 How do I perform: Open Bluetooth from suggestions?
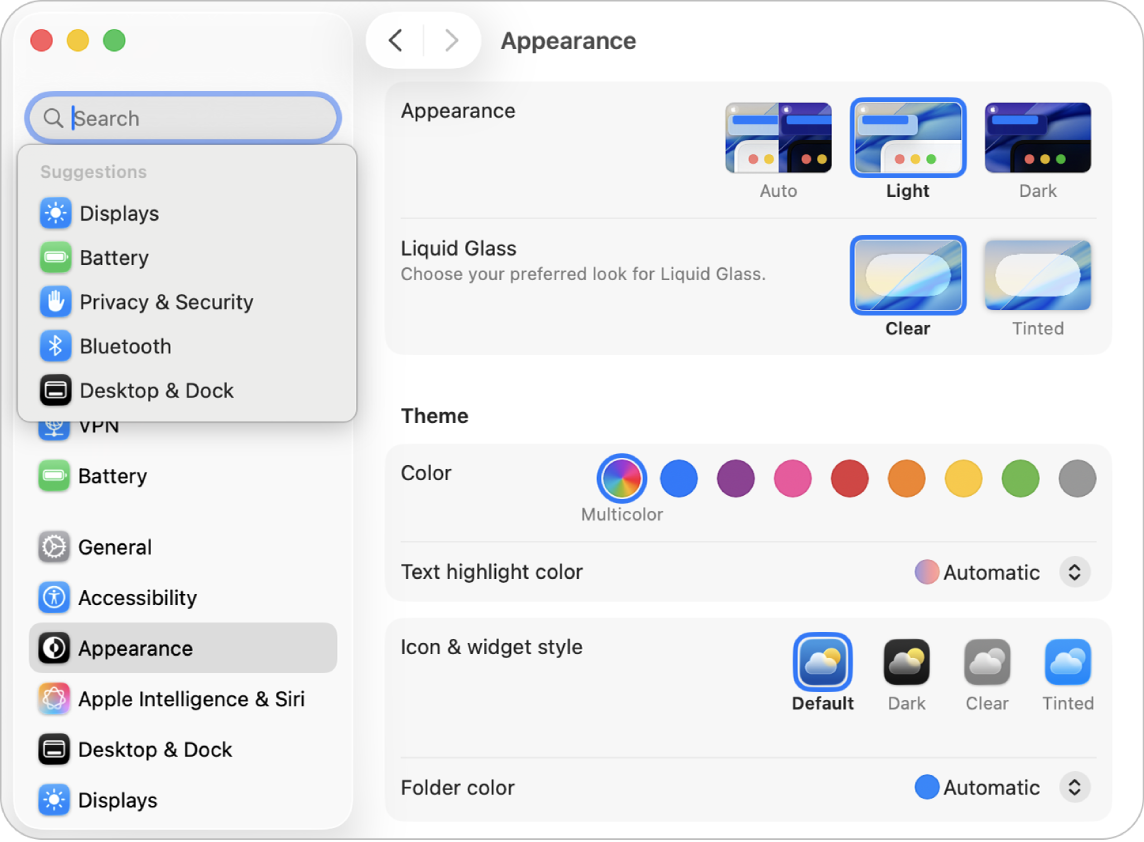click(x=123, y=346)
